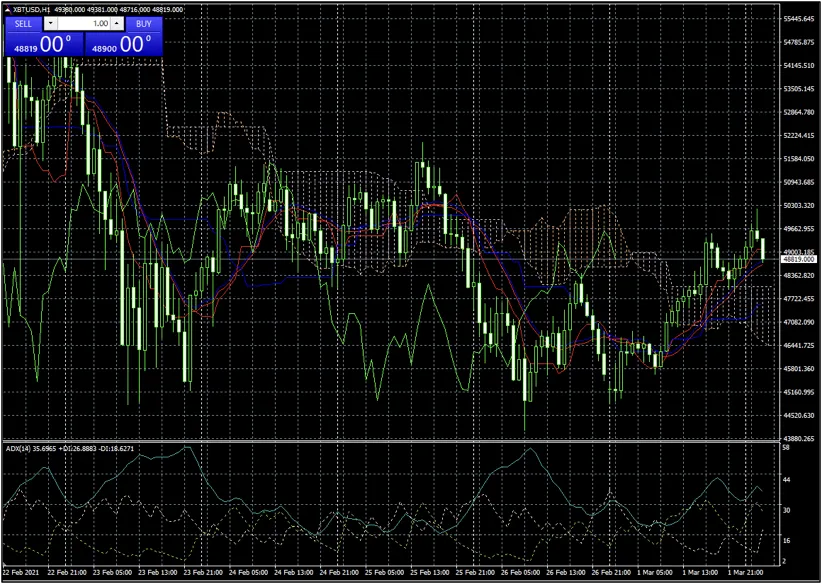822x584 pixels.
Task: Click the 55445.645 price axis value
Action: pos(799,19)
